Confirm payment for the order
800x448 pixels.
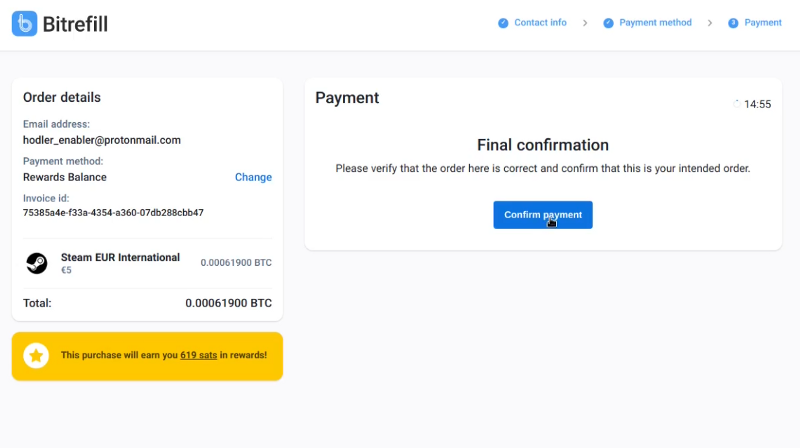coord(543,215)
